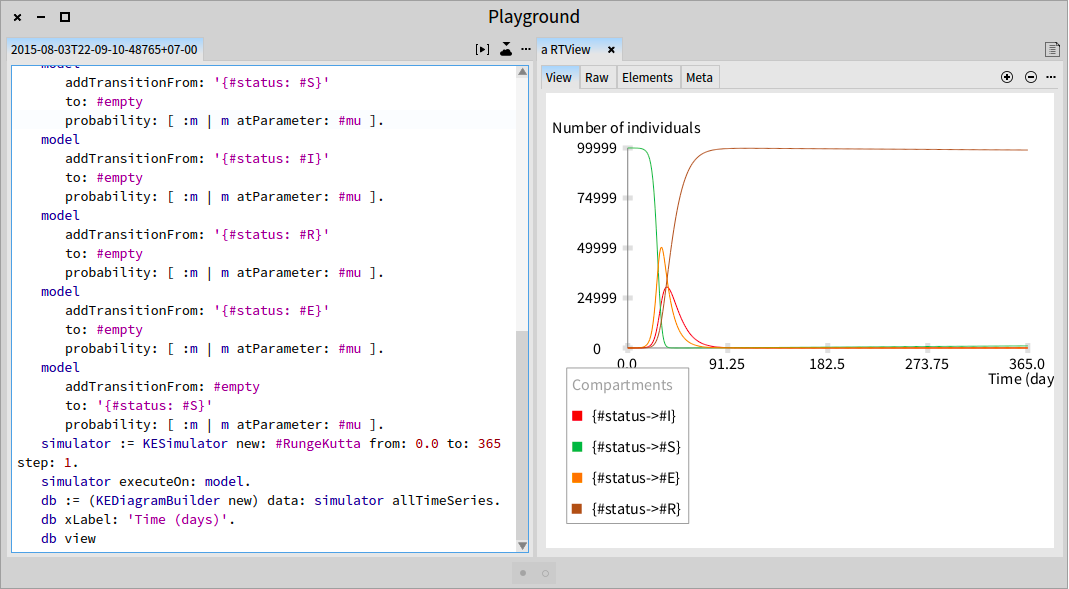Click the Do it and go play icon

pyautogui.click(x=482, y=49)
